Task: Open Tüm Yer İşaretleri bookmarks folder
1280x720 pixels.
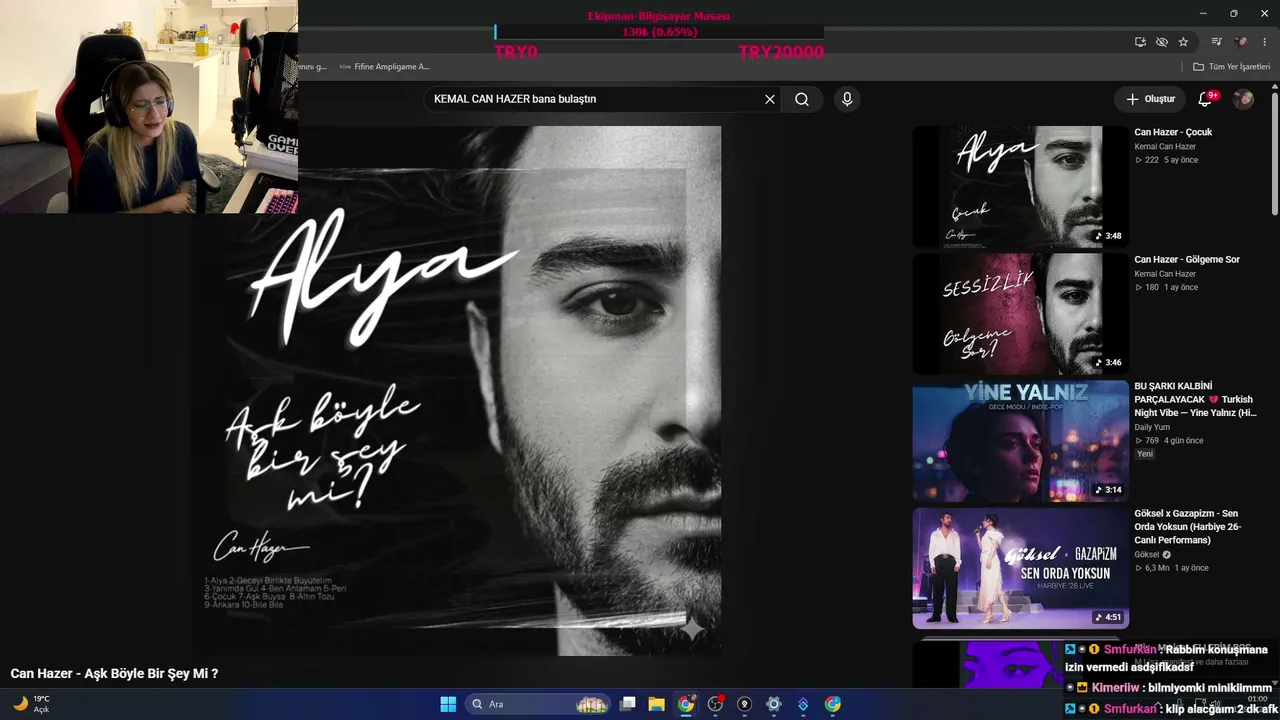Action: click(x=1231, y=67)
